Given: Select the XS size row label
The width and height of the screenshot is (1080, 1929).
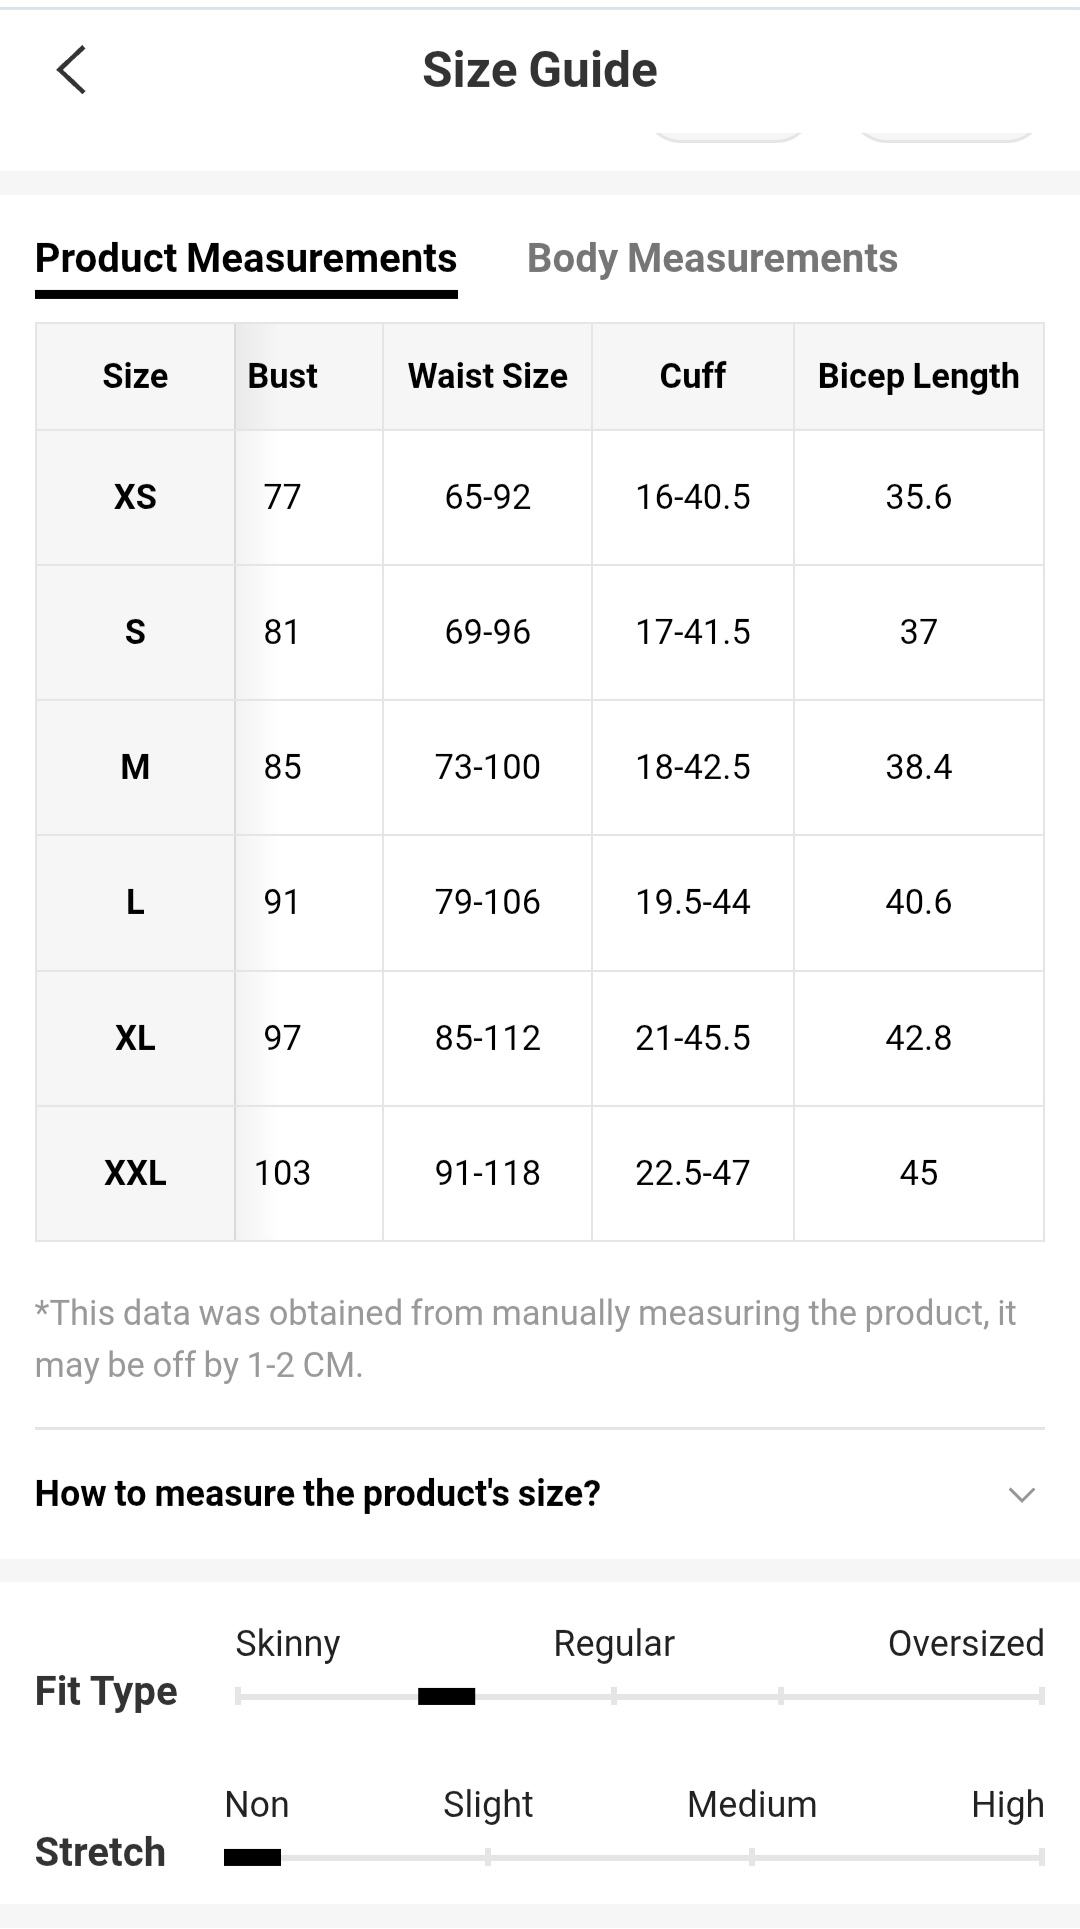Looking at the screenshot, I should pos(135,497).
